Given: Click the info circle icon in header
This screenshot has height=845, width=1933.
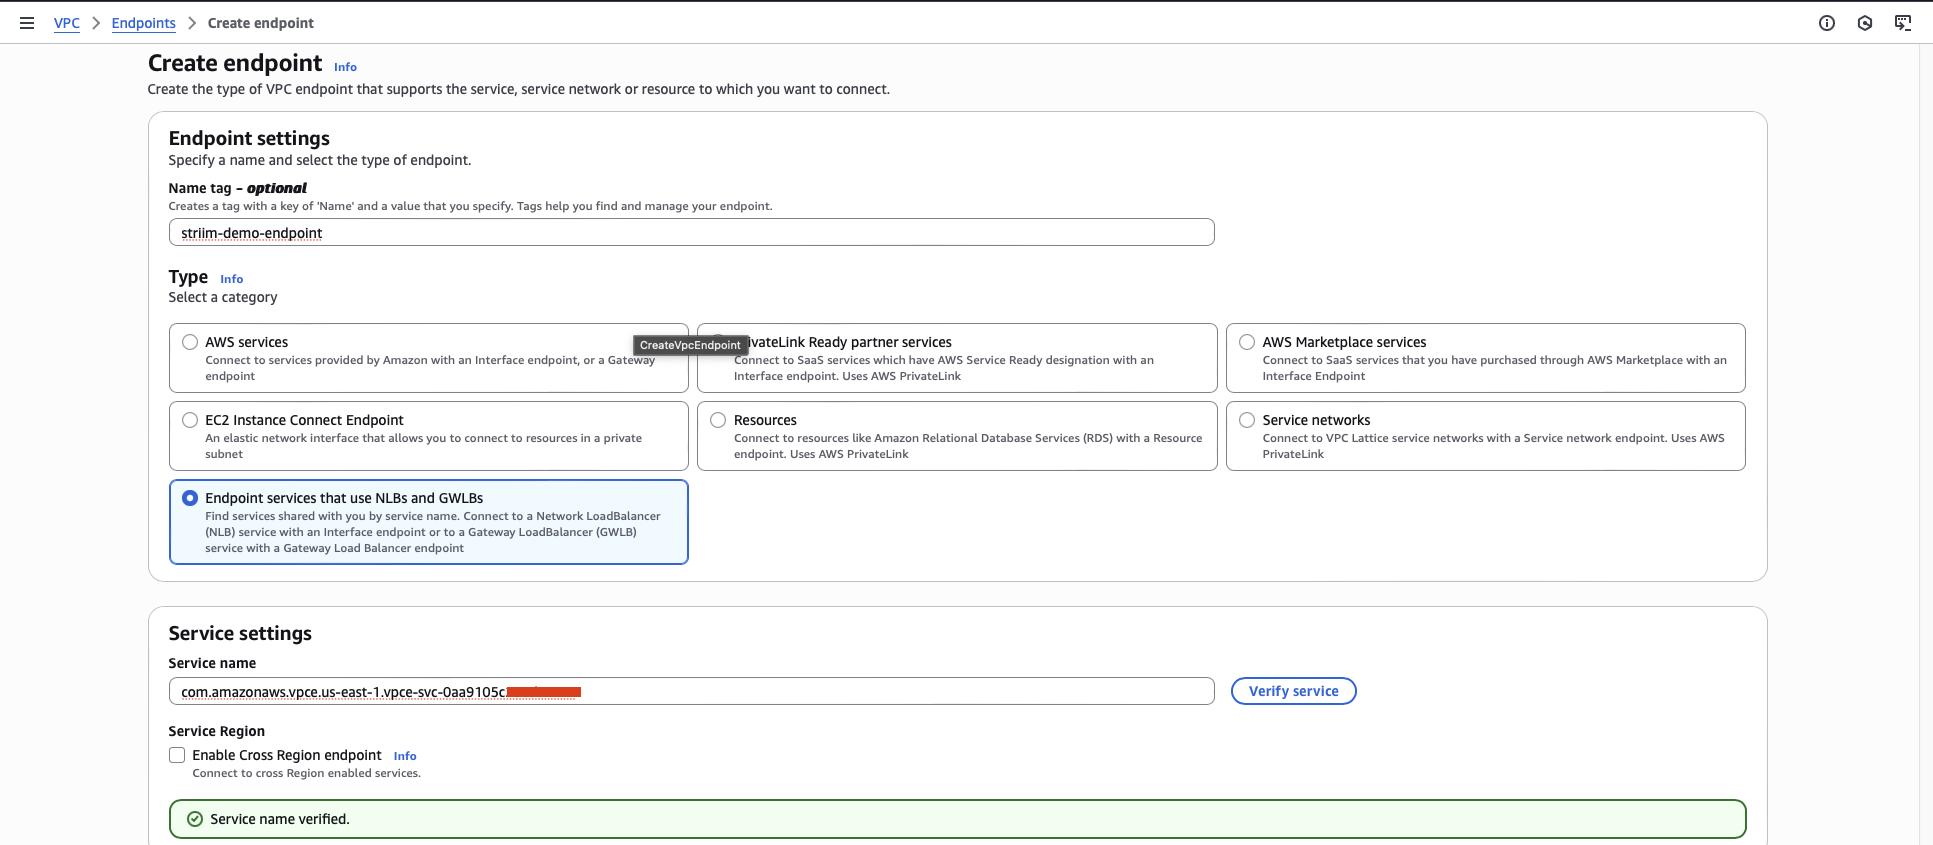Looking at the screenshot, I should (x=1826, y=23).
